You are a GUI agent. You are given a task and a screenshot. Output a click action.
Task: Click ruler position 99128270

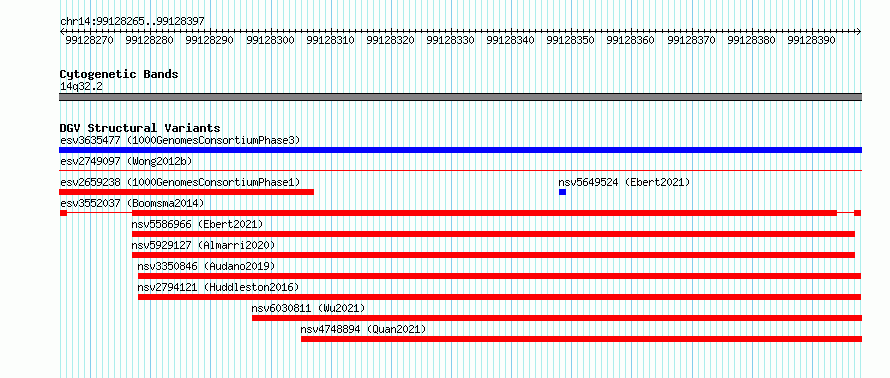click(x=90, y=40)
